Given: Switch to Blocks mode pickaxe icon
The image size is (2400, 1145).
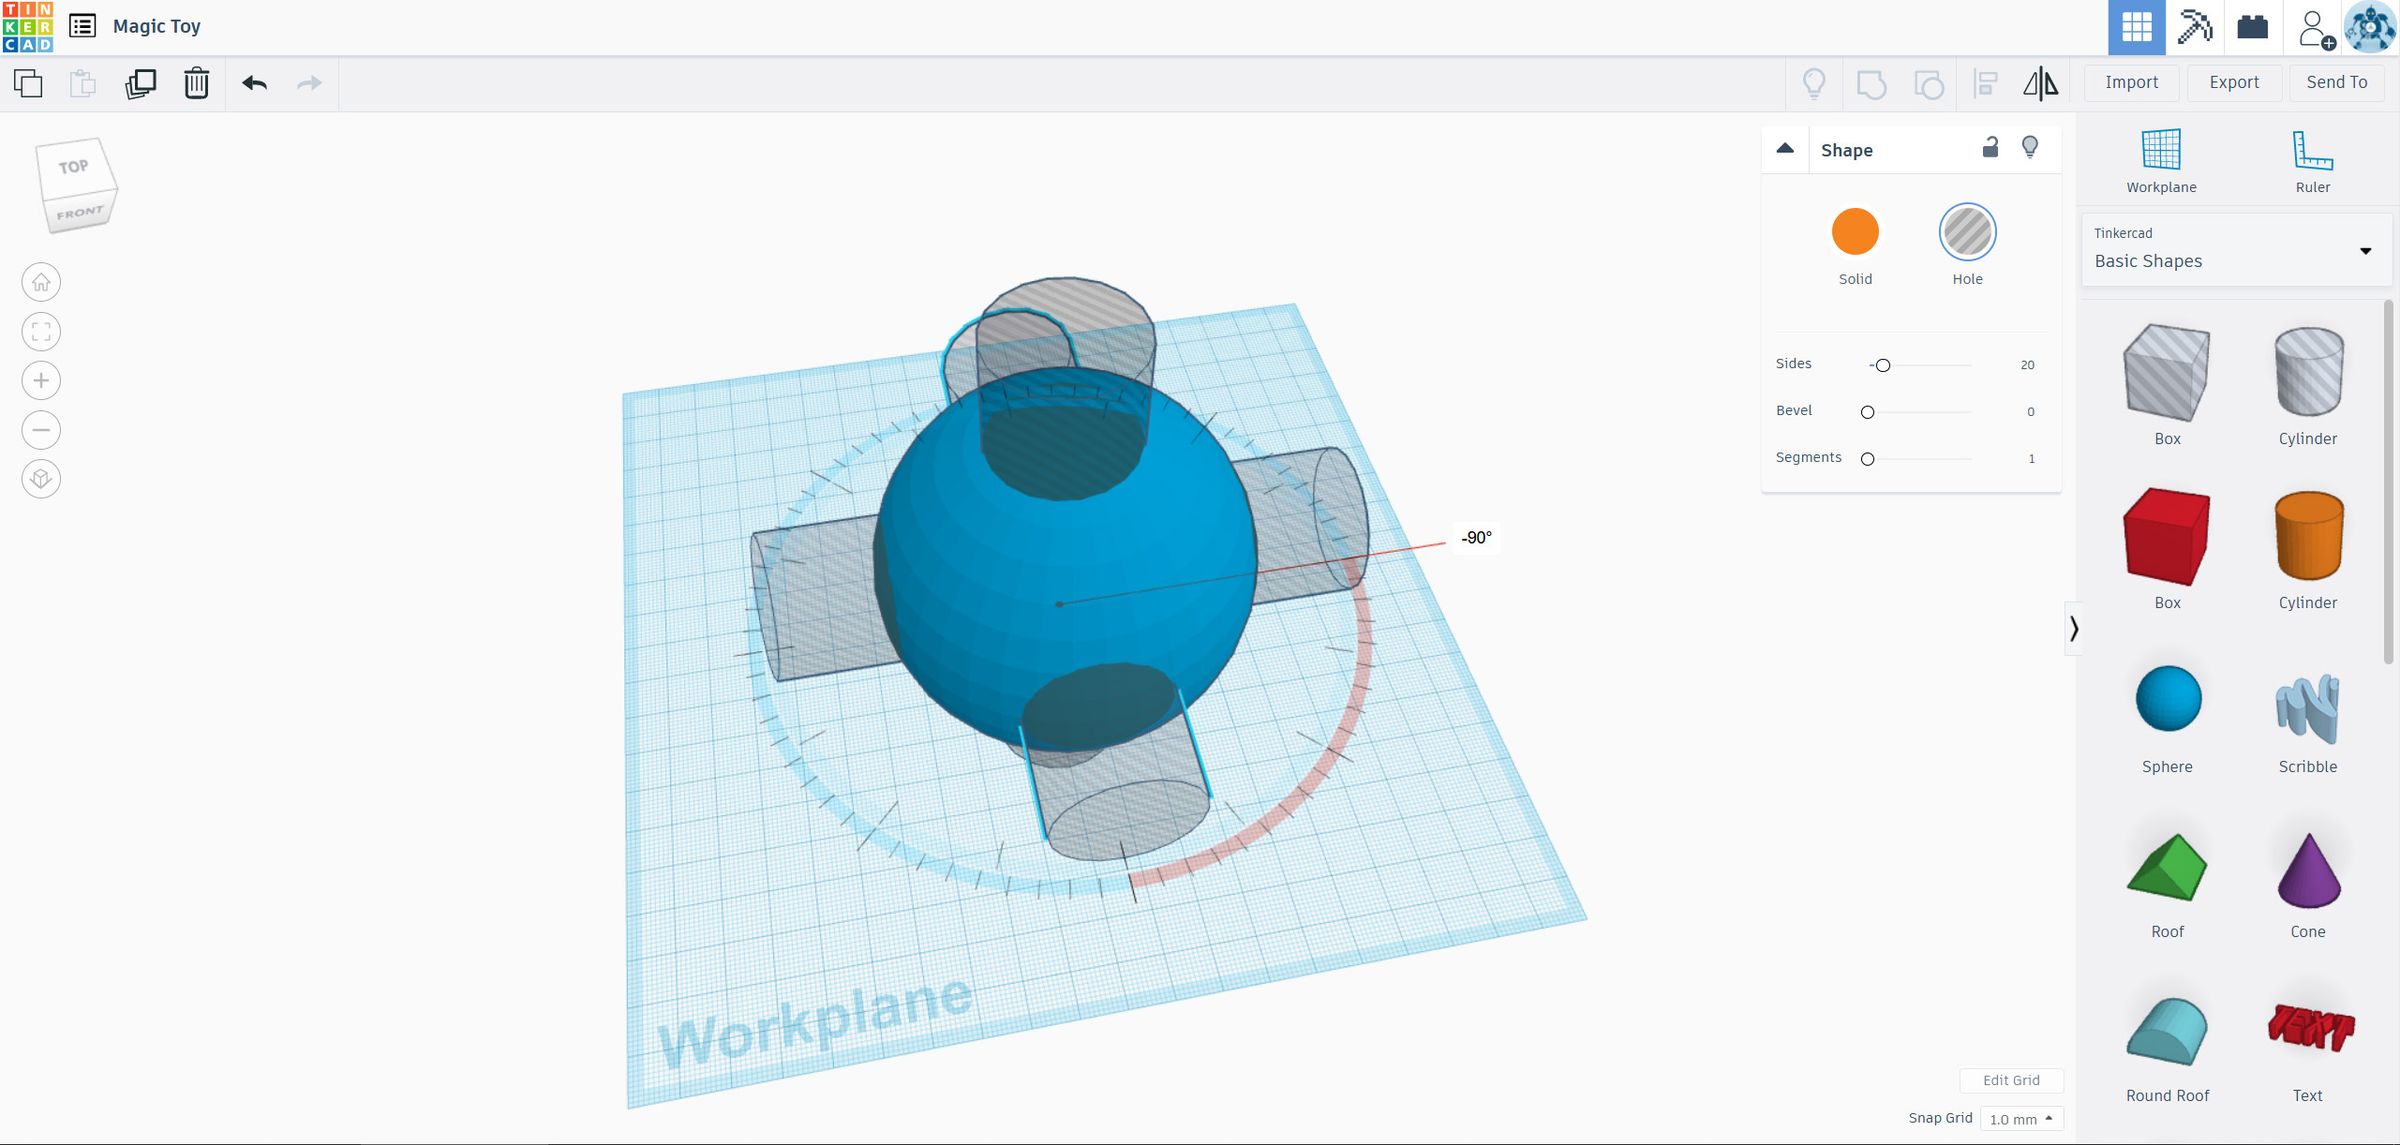Looking at the screenshot, I should [2195, 27].
